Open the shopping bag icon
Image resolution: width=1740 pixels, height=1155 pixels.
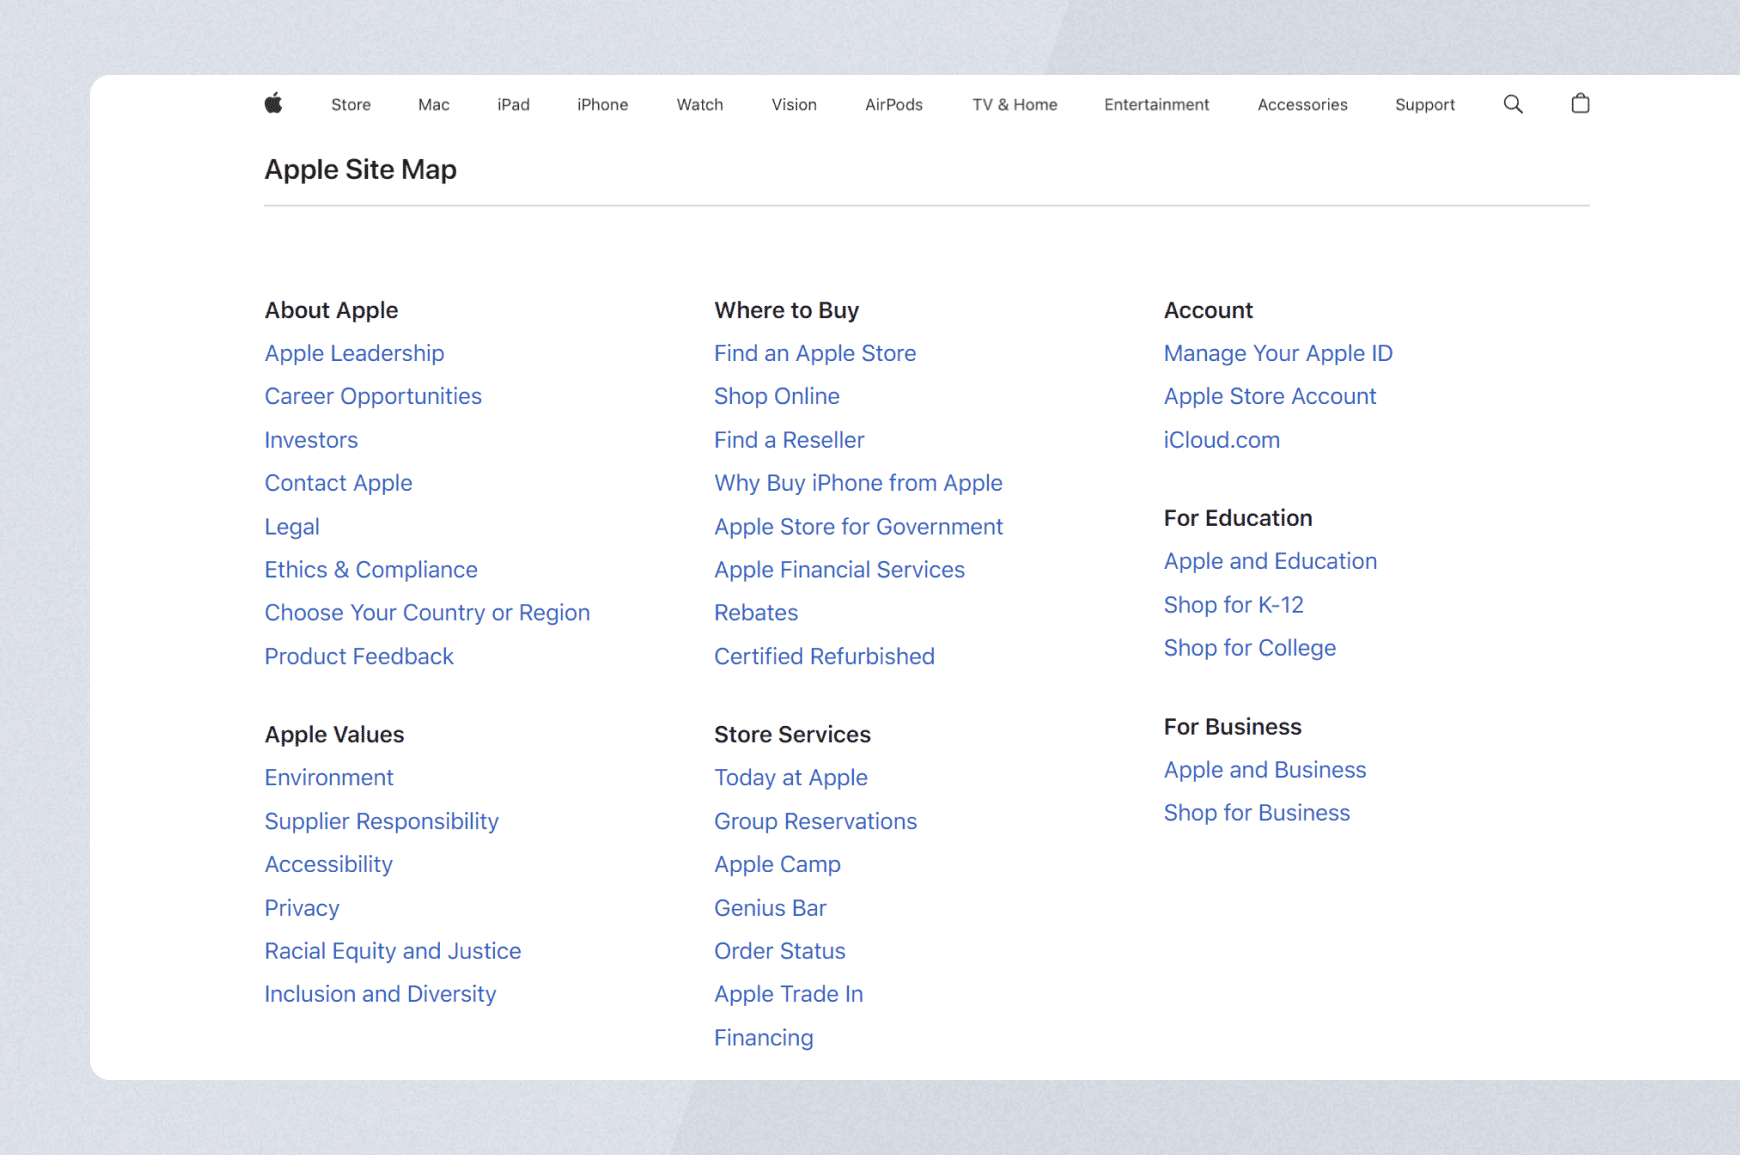coord(1580,103)
